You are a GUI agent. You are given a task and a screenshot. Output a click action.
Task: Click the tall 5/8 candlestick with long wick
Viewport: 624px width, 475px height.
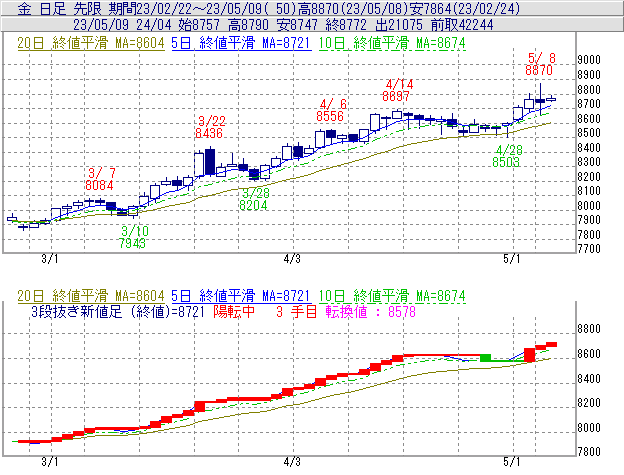[540, 99]
